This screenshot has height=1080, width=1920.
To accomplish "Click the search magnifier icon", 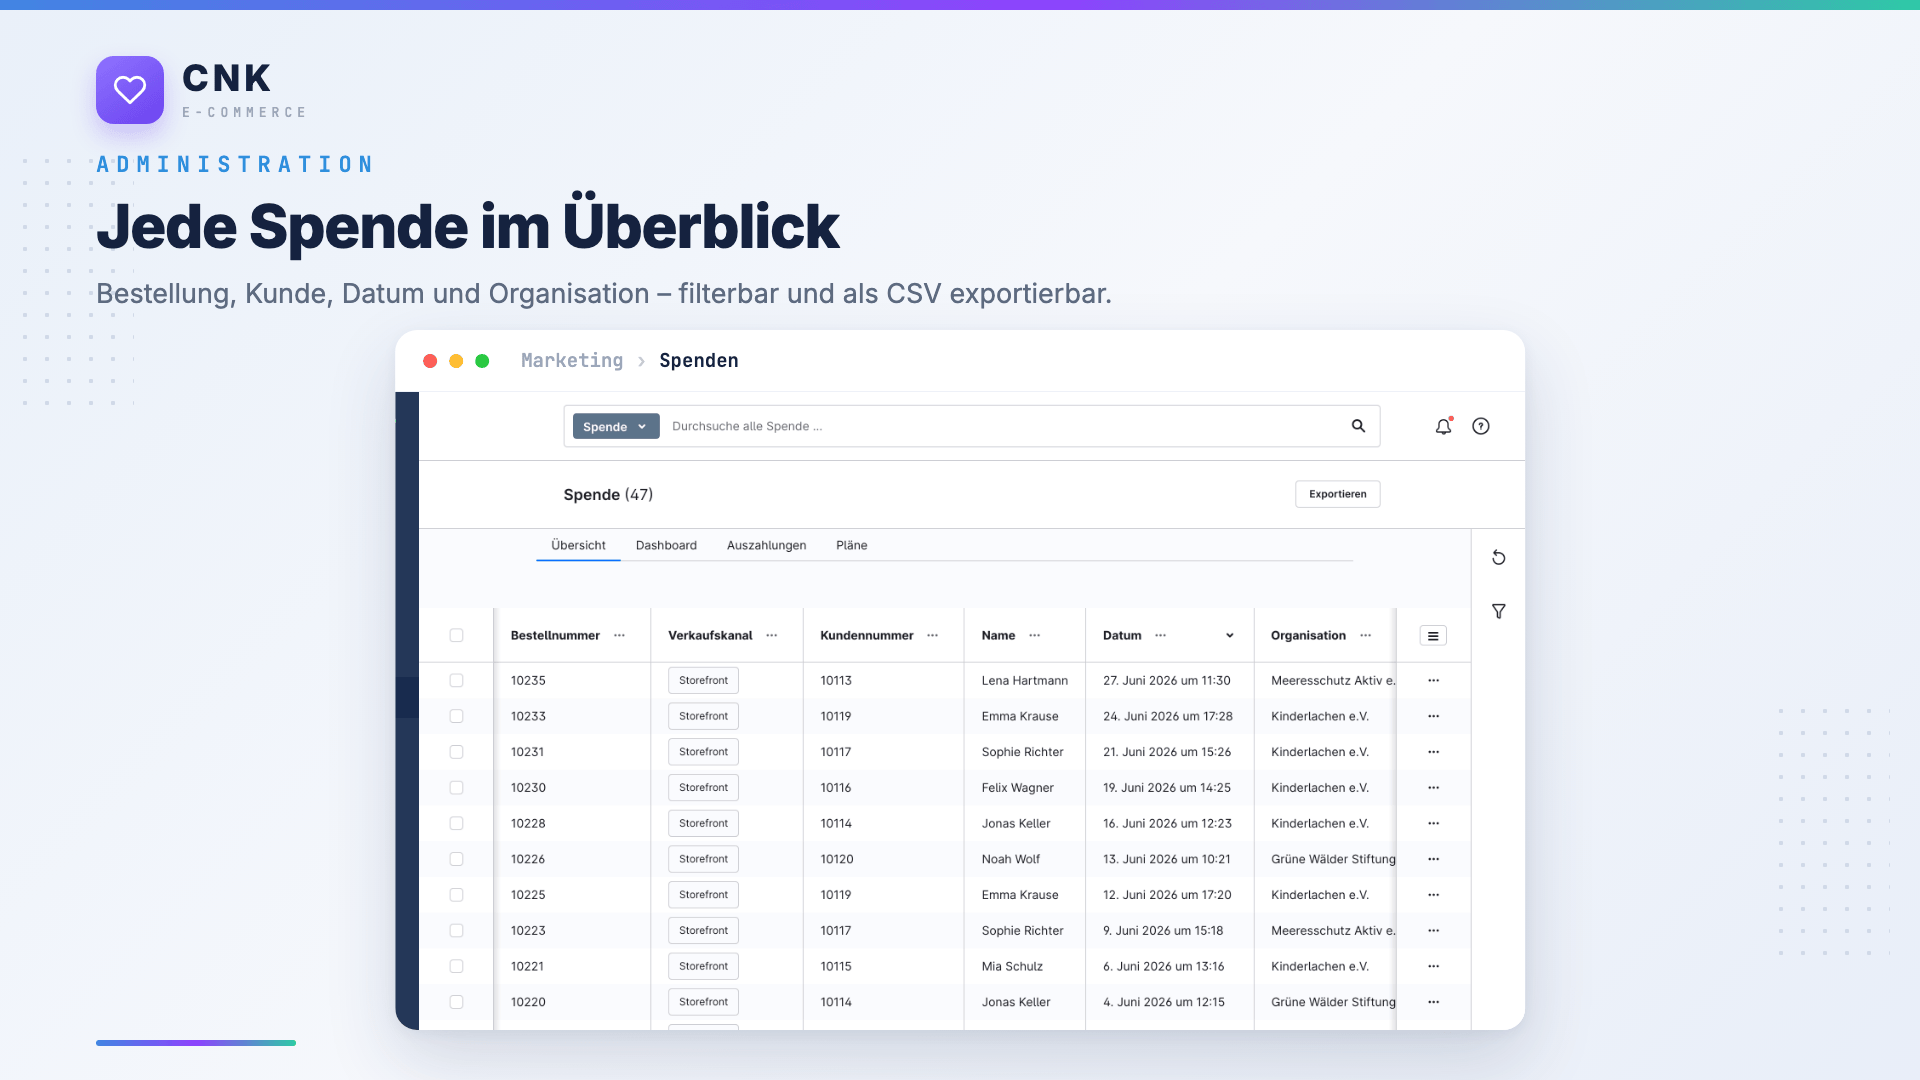I will (x=1358, y=426).
